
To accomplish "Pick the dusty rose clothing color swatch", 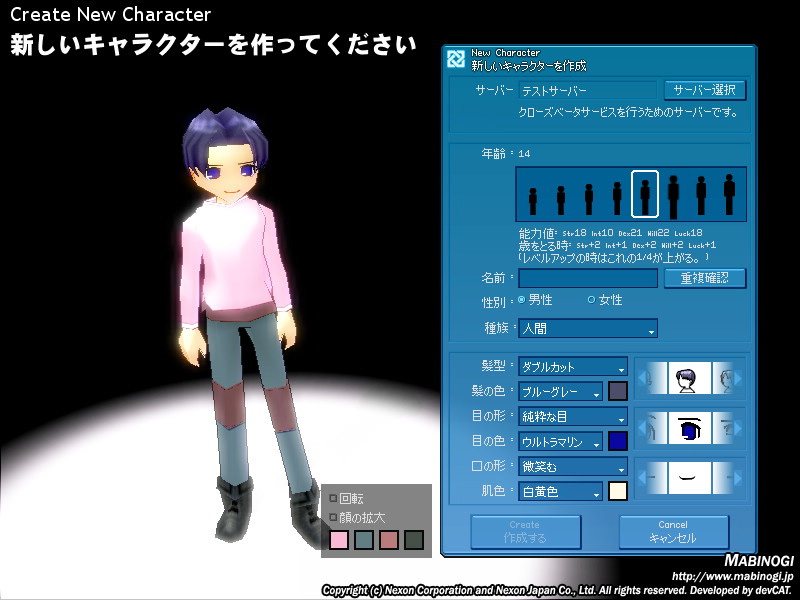I will click(x=389, y=540).
